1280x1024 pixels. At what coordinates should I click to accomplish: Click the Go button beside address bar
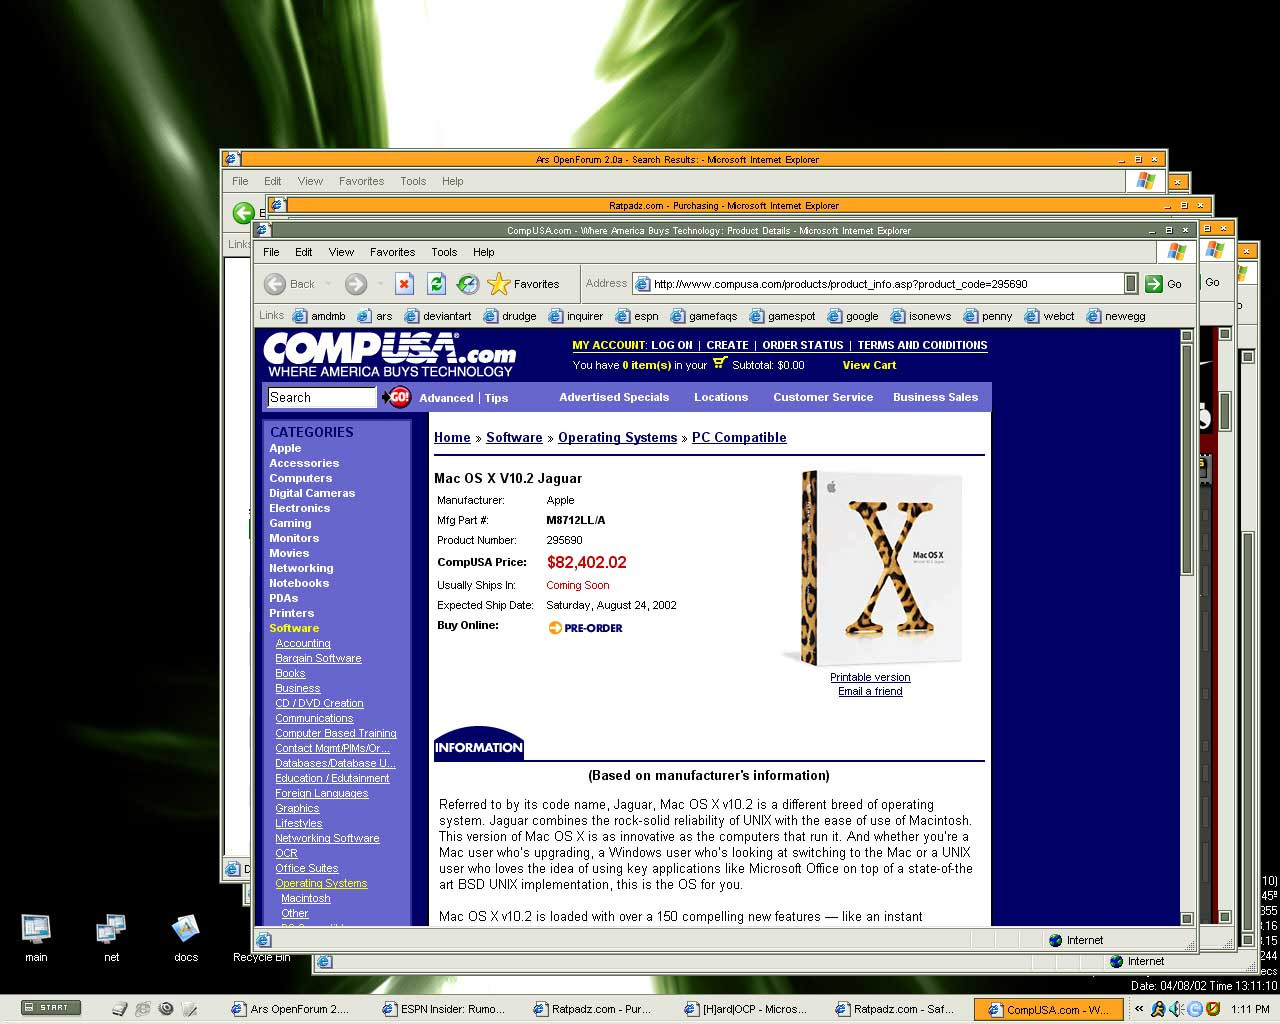pos(1164,284)
